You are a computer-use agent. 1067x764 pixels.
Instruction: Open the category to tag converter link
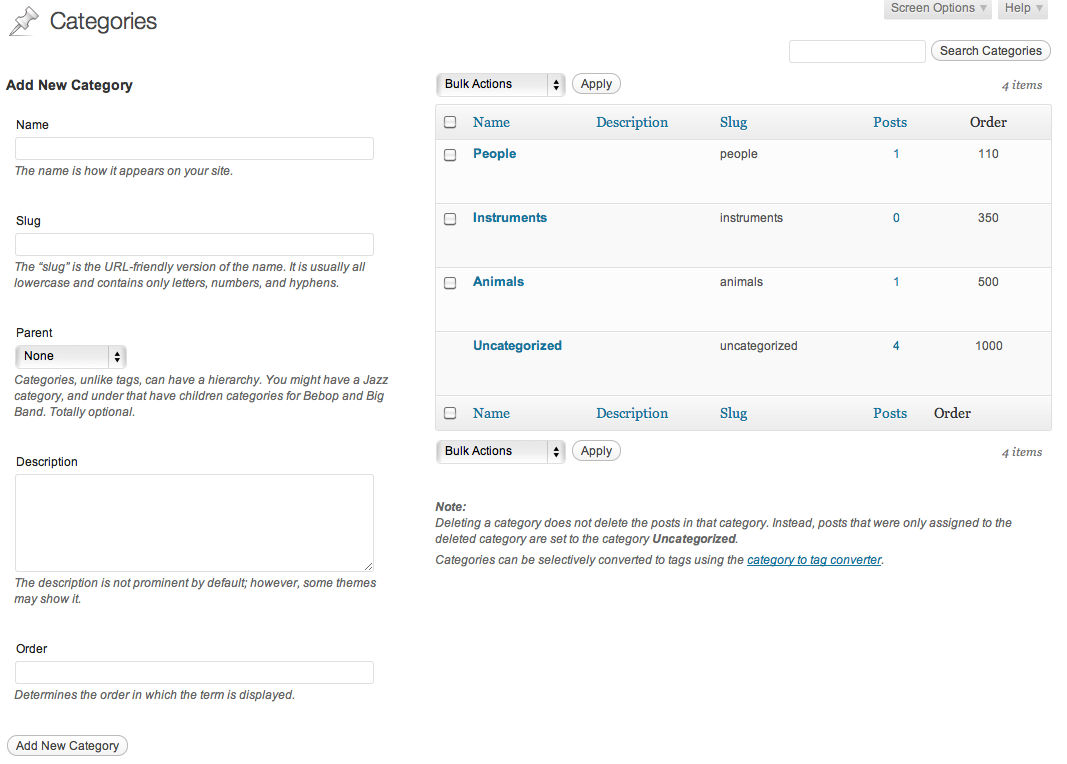[814, 560]
